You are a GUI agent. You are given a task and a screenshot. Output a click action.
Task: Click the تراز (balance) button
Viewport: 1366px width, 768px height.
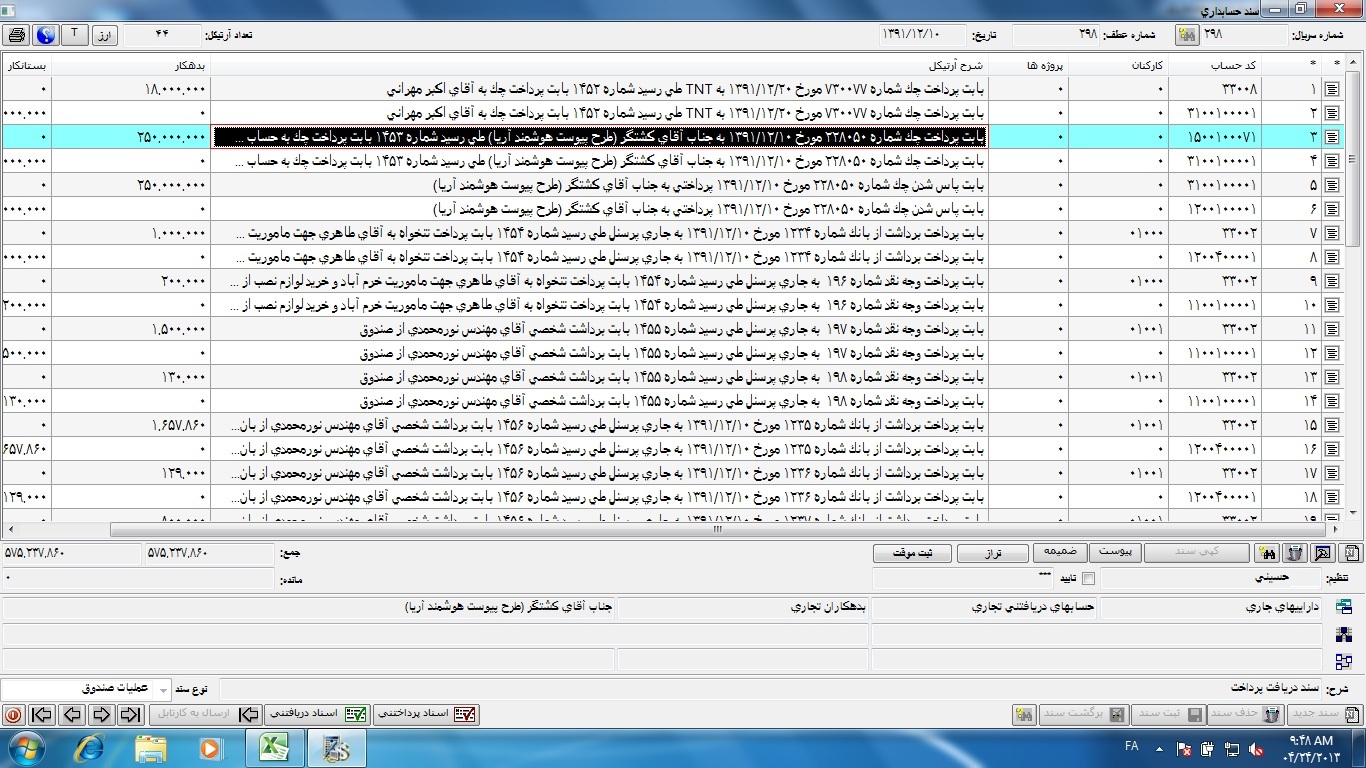992,553
